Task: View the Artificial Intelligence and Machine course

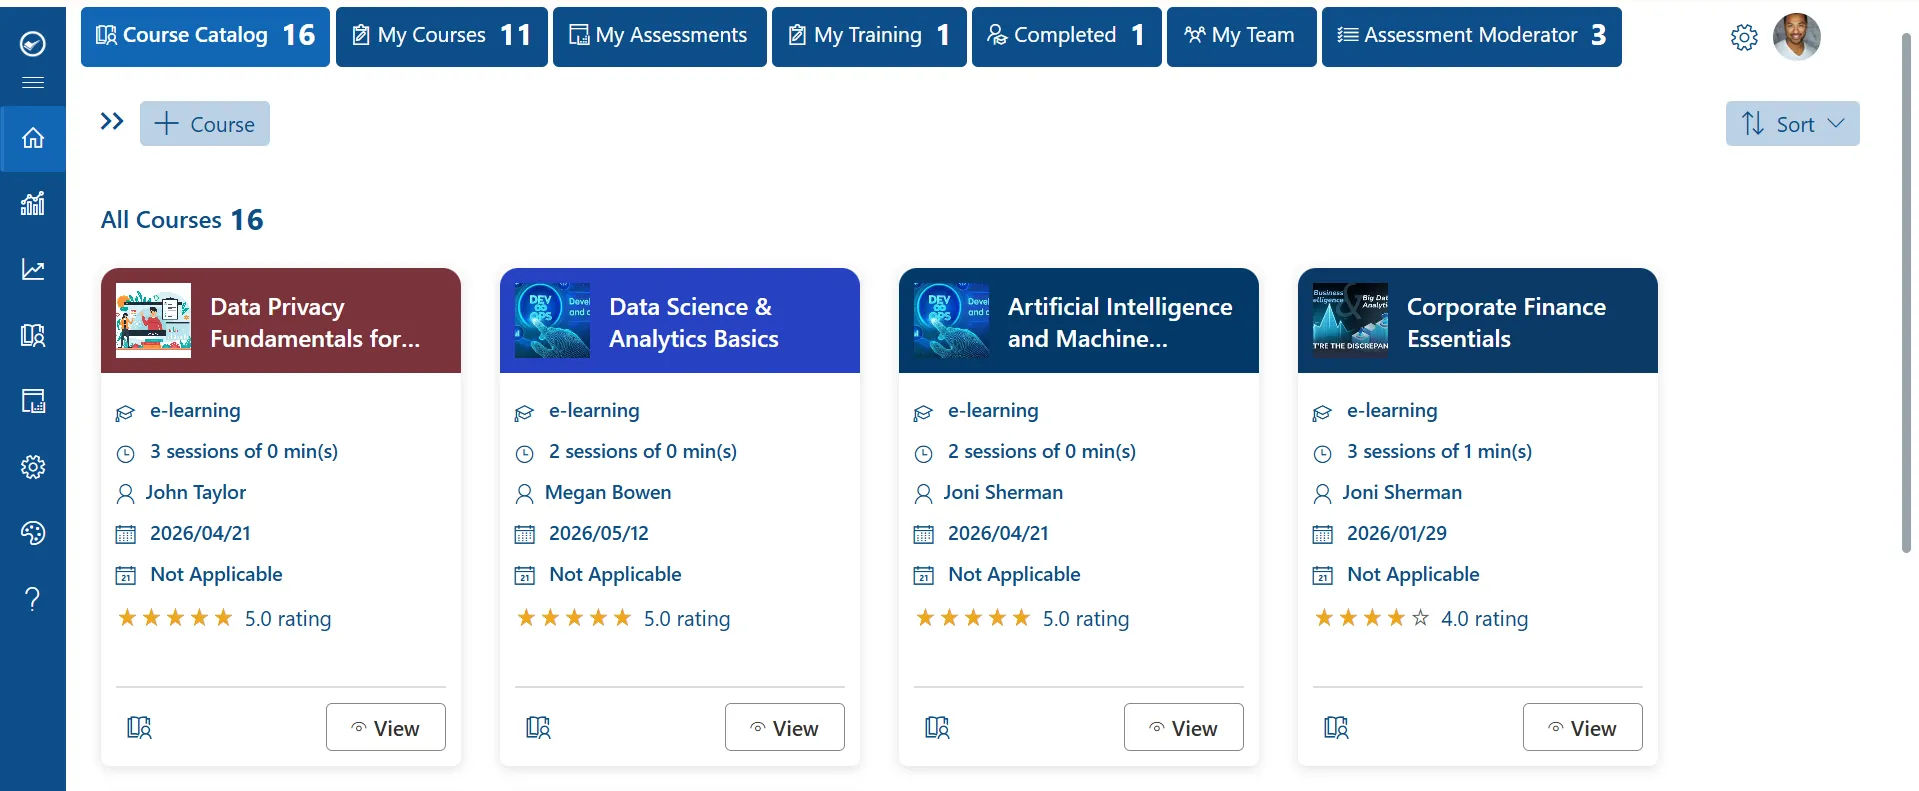Action: coord(1184,728)
